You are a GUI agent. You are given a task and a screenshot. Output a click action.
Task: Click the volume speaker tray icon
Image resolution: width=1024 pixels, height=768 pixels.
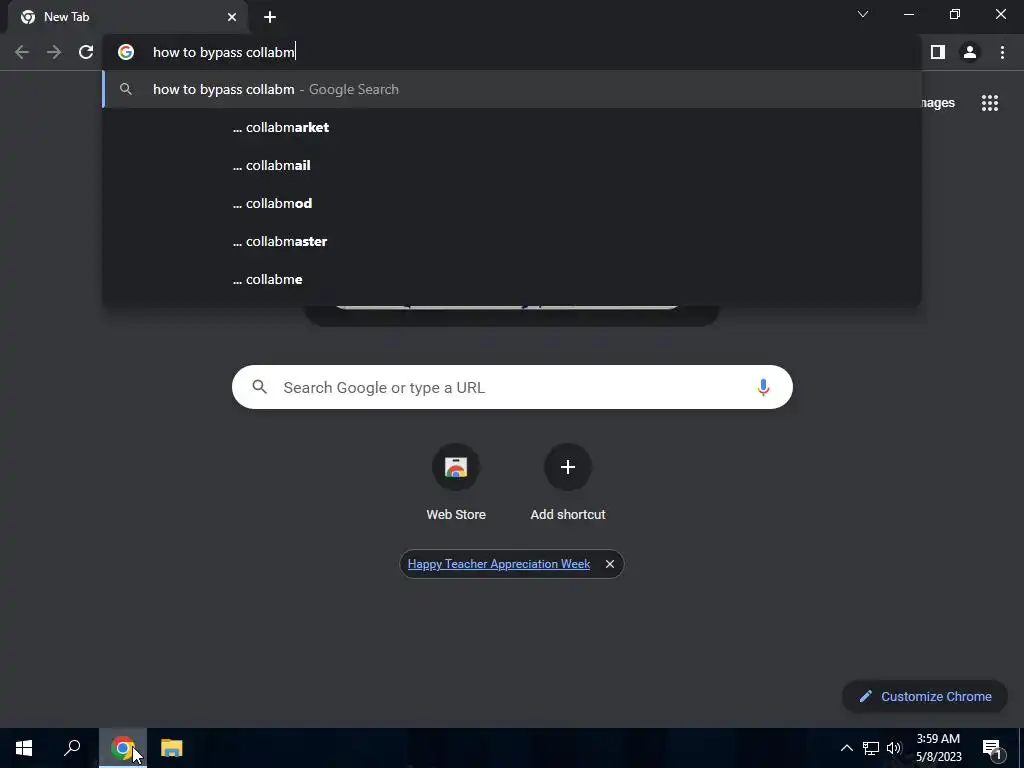coord(893,748)
